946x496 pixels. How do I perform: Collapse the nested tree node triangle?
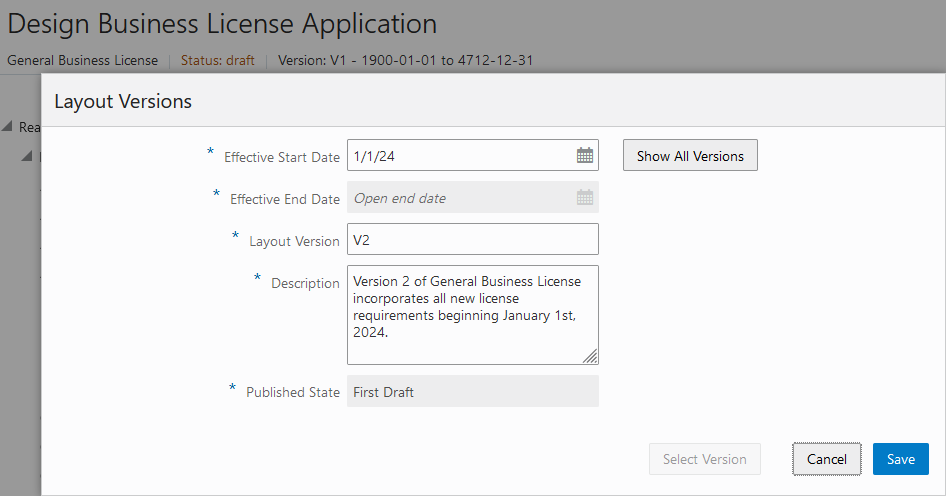point(28,157)
